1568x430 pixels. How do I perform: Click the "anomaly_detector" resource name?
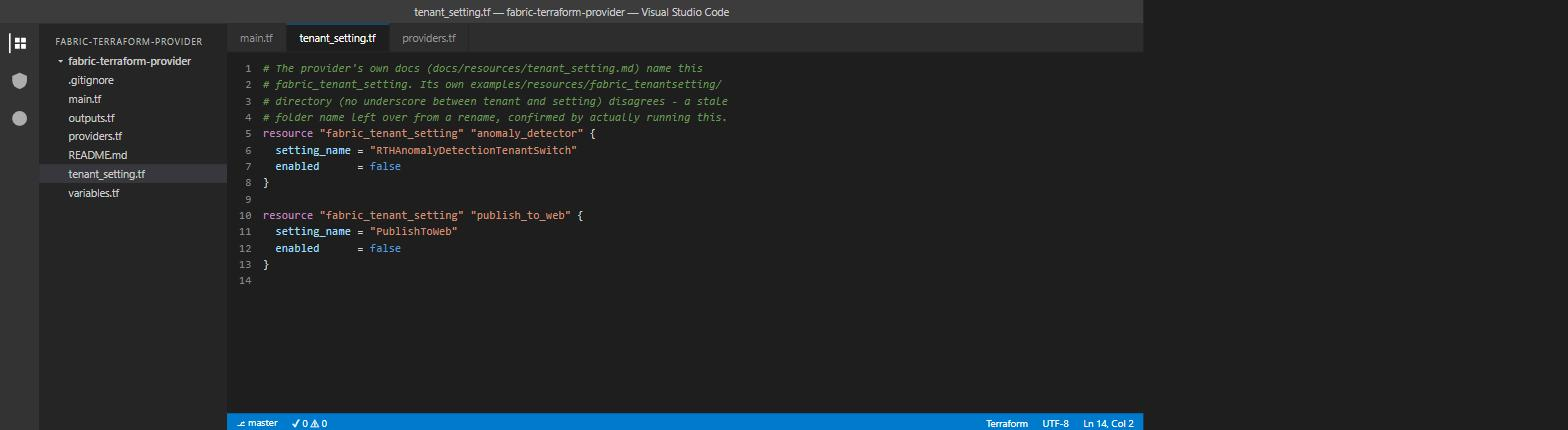pyautogui.click(x=526, y=133)
